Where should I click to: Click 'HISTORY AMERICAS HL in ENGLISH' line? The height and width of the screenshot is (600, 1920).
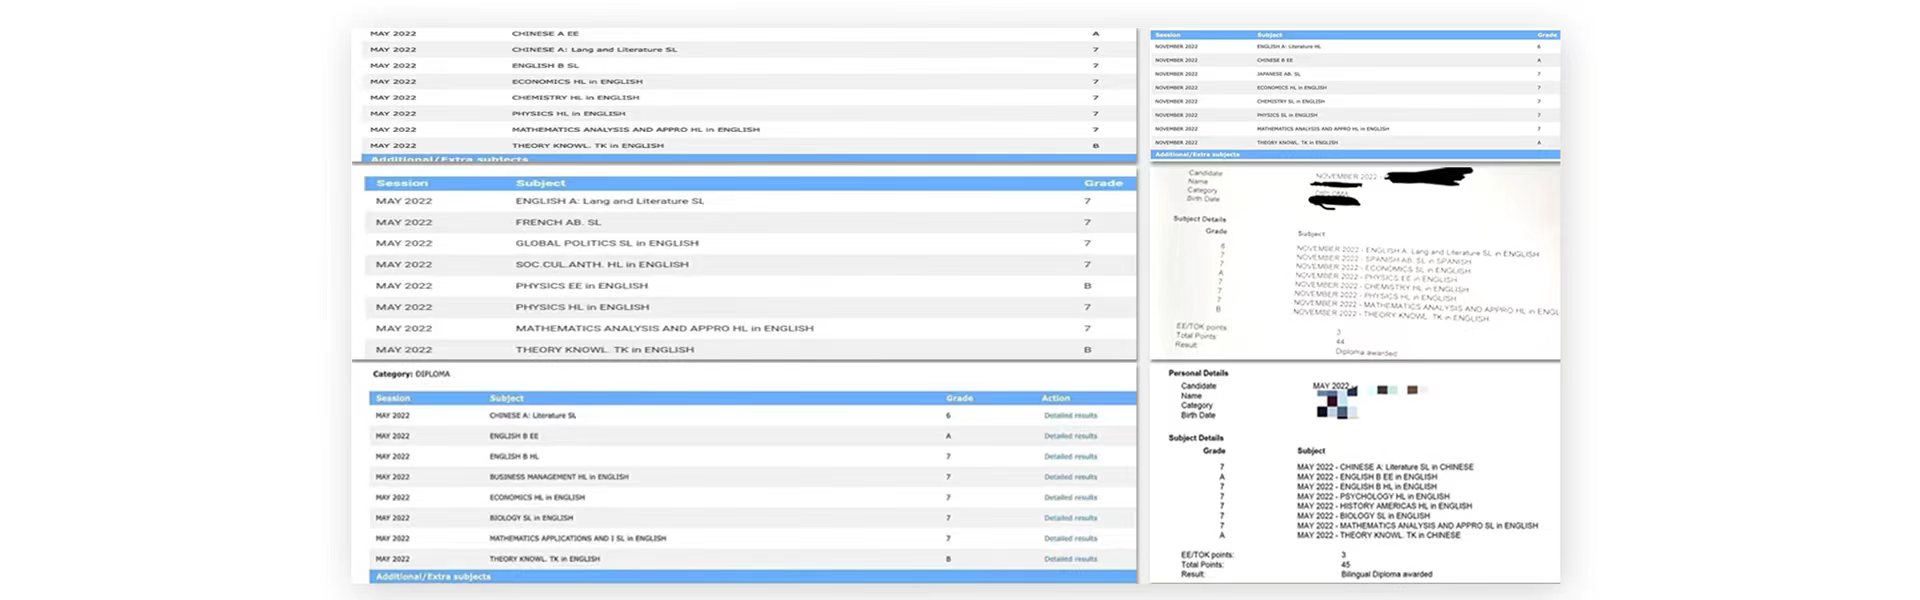point(1384,506)
